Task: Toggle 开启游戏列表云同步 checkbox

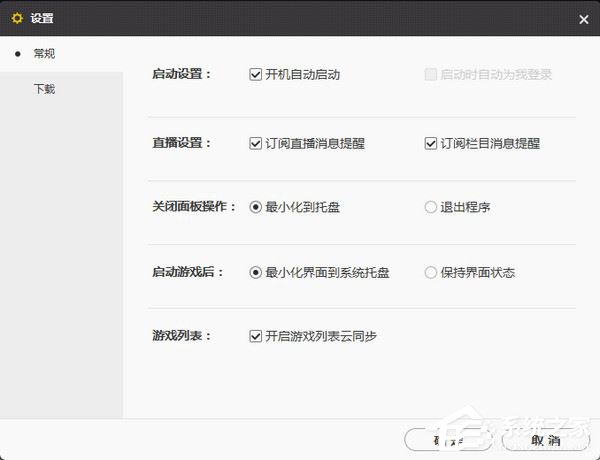Action: [255, 336]
